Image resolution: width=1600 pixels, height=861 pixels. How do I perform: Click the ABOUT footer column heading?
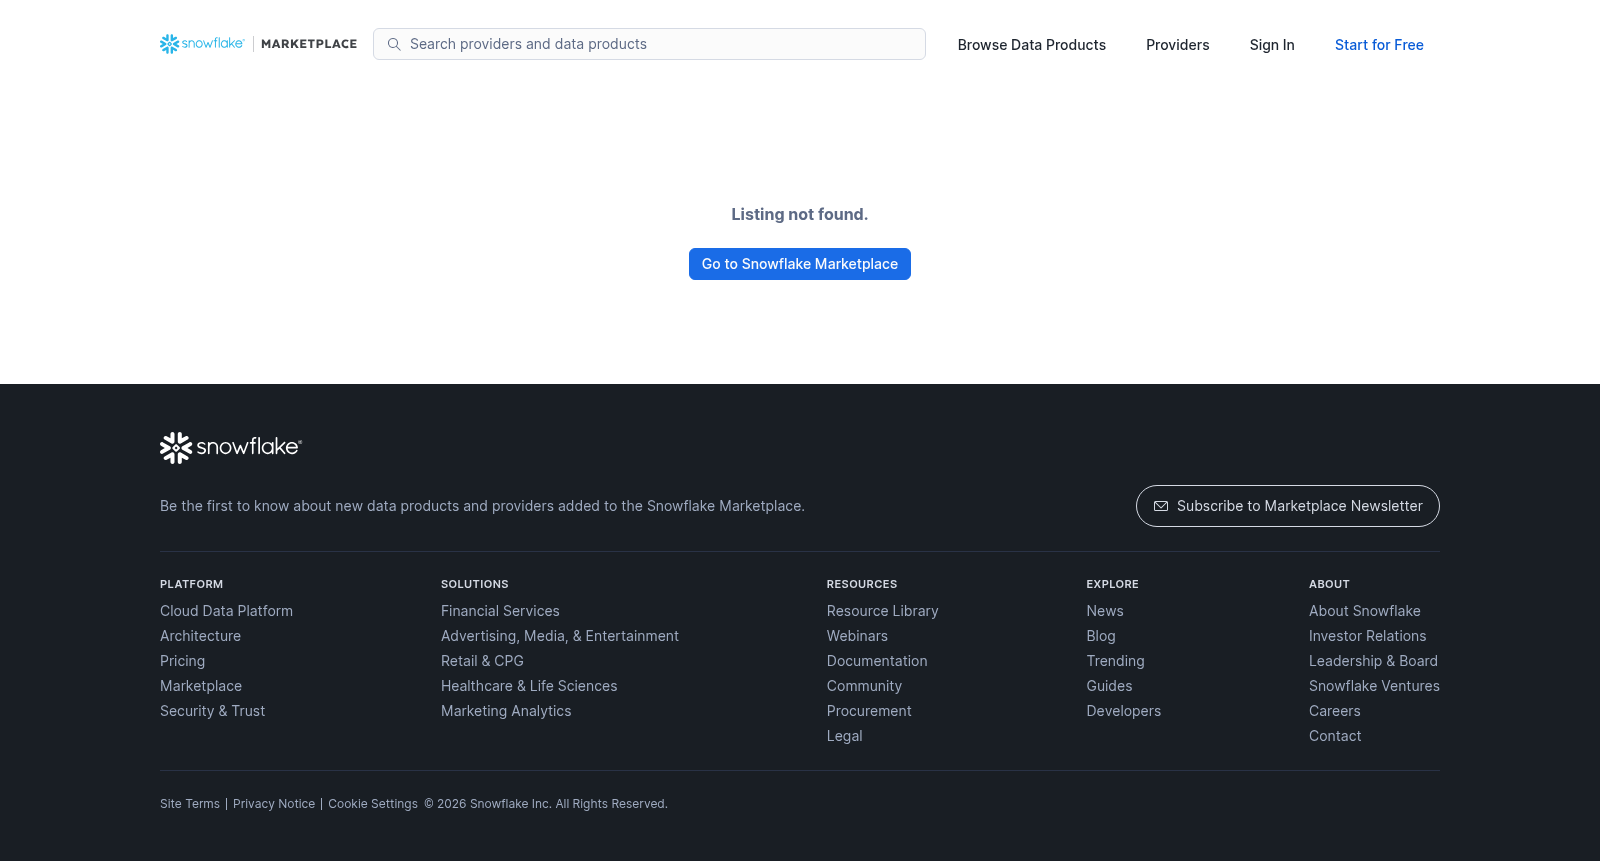1329,584
